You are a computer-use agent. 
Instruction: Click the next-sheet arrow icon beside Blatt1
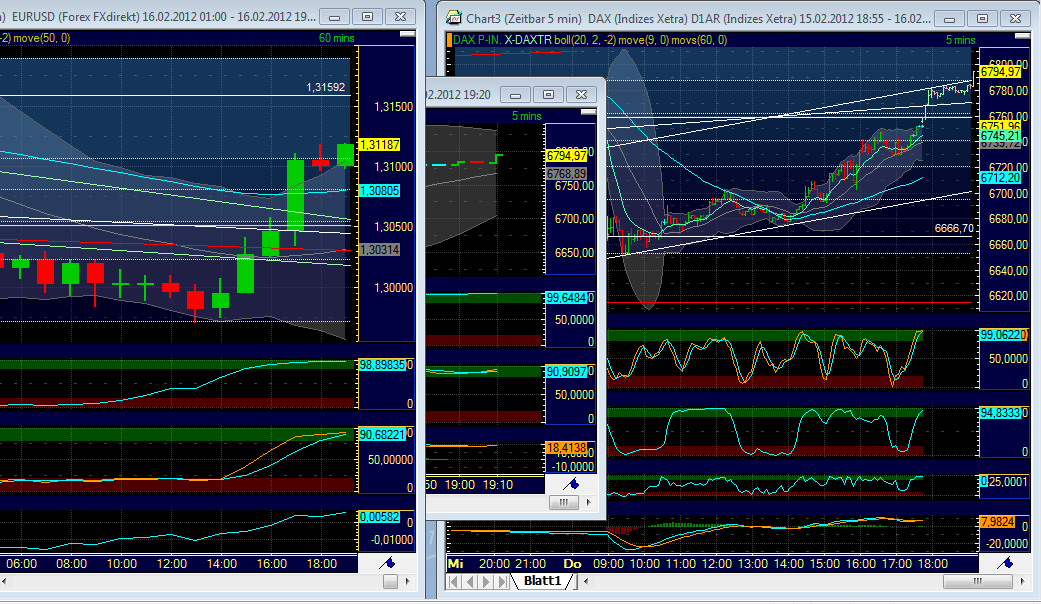[x=485, y=581]
